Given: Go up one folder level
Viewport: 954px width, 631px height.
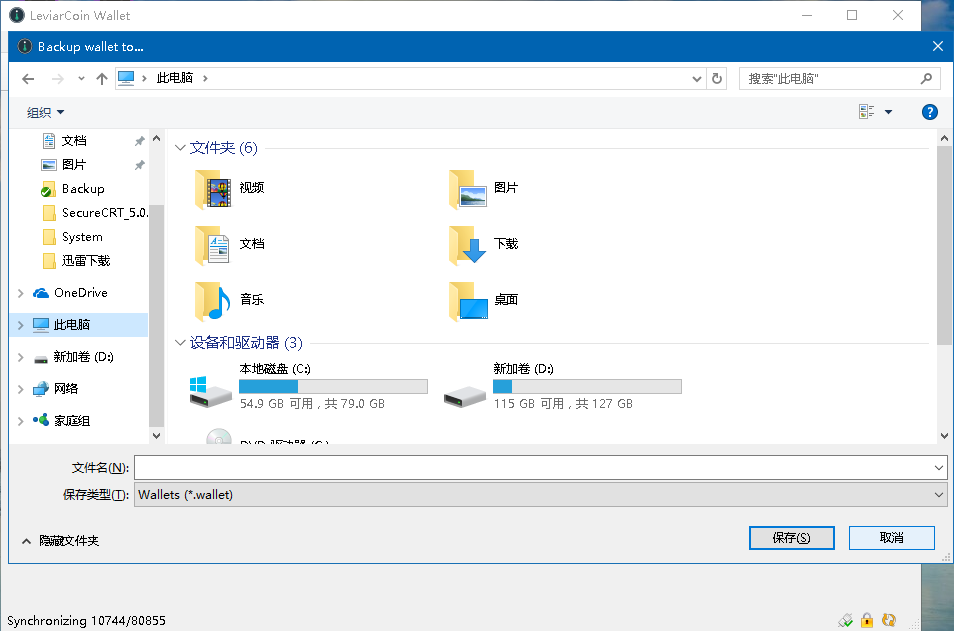Looking at the screenshot, I should [102, 78].
